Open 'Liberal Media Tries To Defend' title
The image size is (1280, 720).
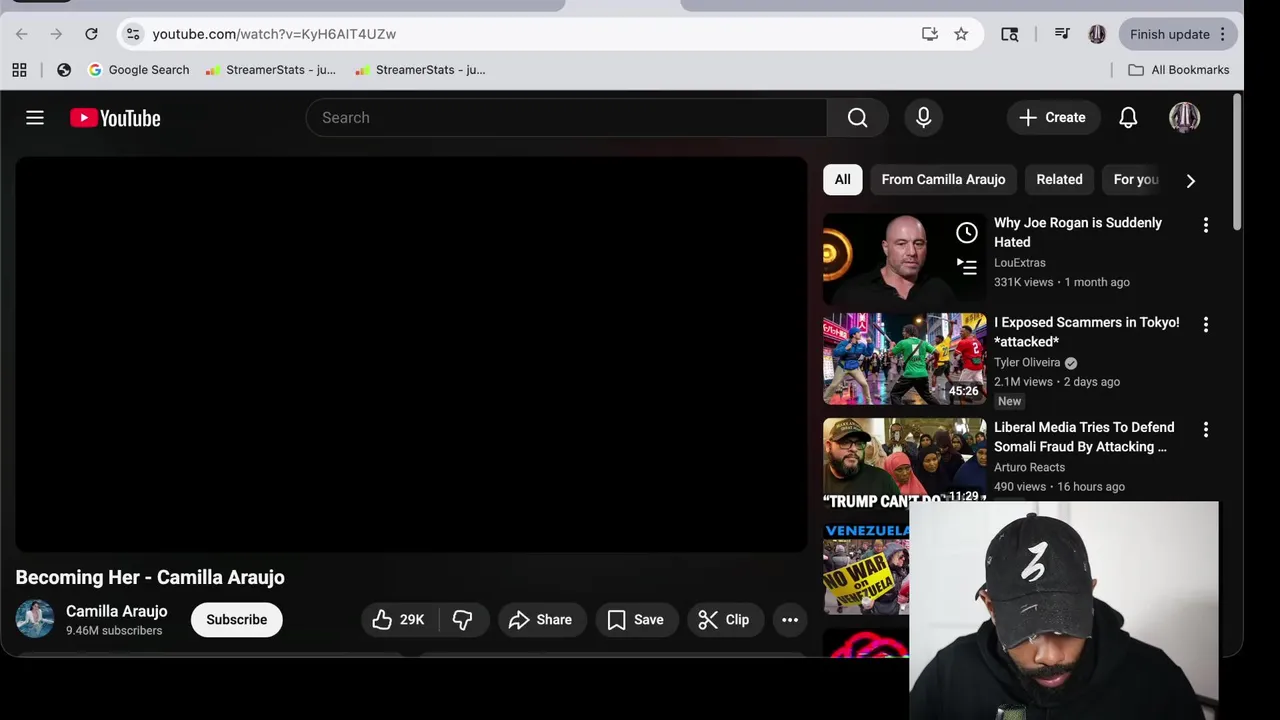click(x=1084, y=437)
